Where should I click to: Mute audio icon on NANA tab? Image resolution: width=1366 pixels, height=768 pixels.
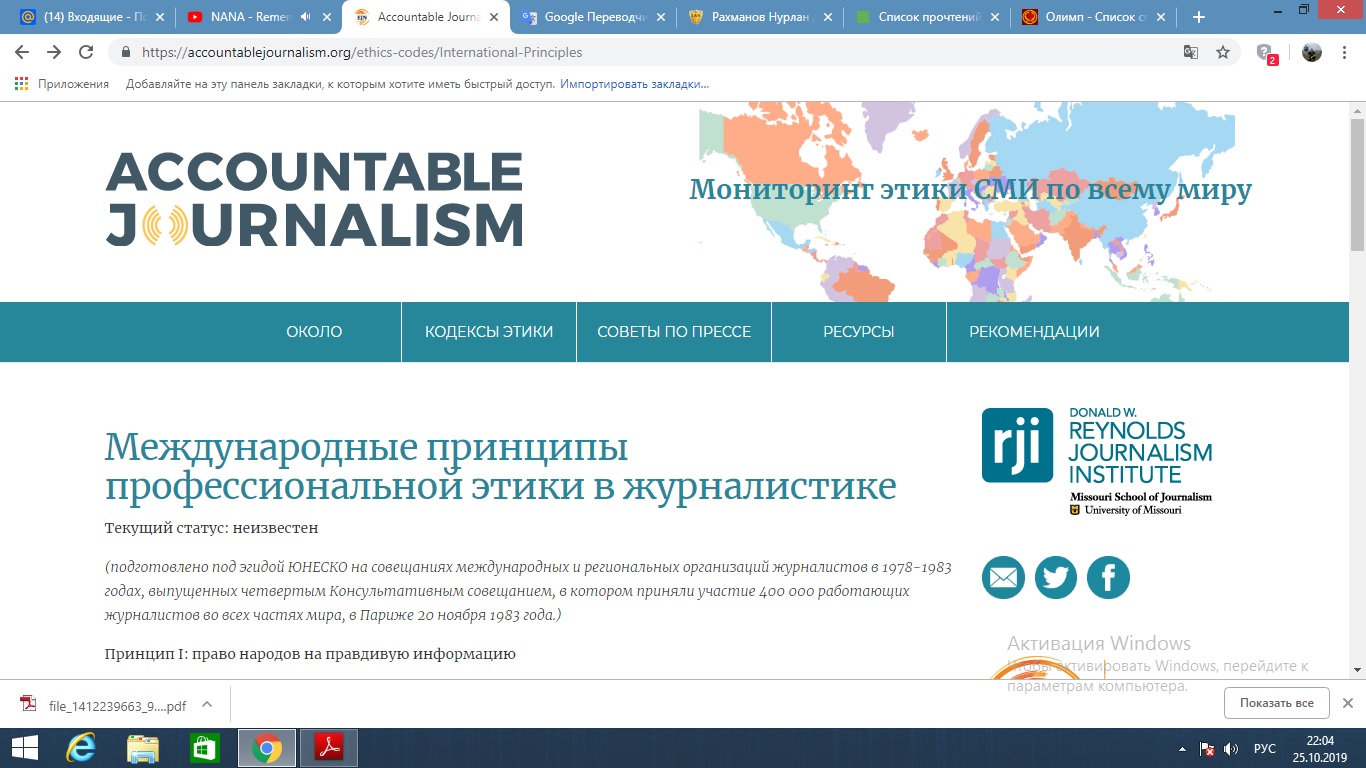click(x=305, y=17)
